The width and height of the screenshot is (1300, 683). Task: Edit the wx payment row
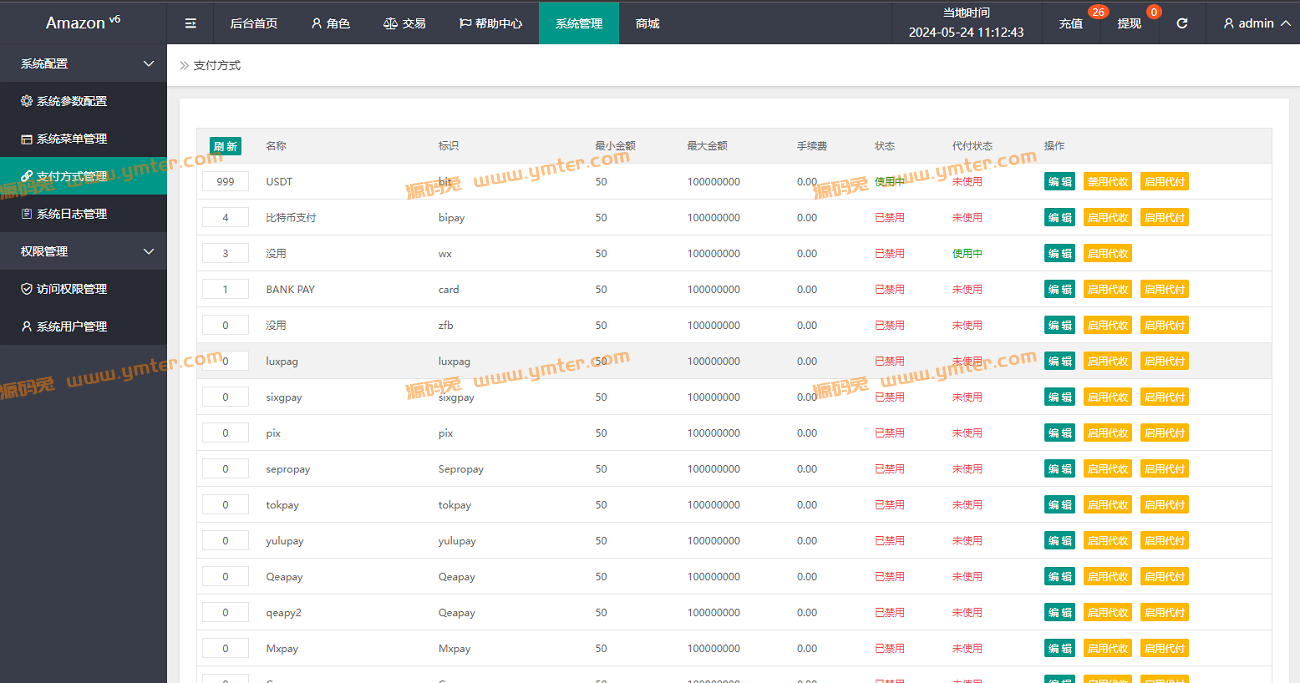coord(1060,254)
